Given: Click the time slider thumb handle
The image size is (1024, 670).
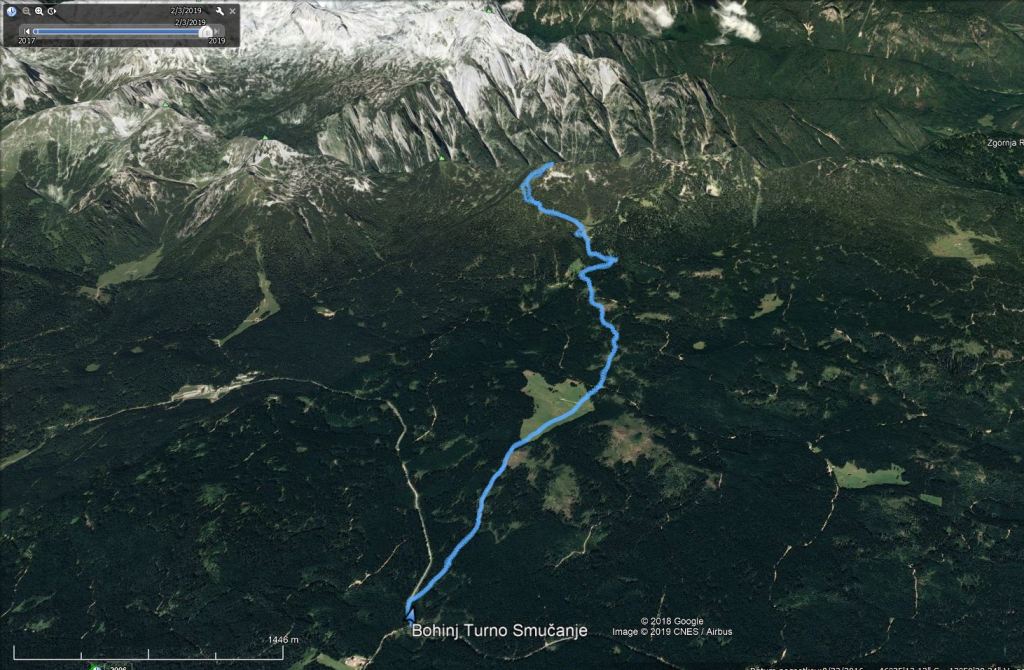Looking at the screenshot, I should (206, 32).
